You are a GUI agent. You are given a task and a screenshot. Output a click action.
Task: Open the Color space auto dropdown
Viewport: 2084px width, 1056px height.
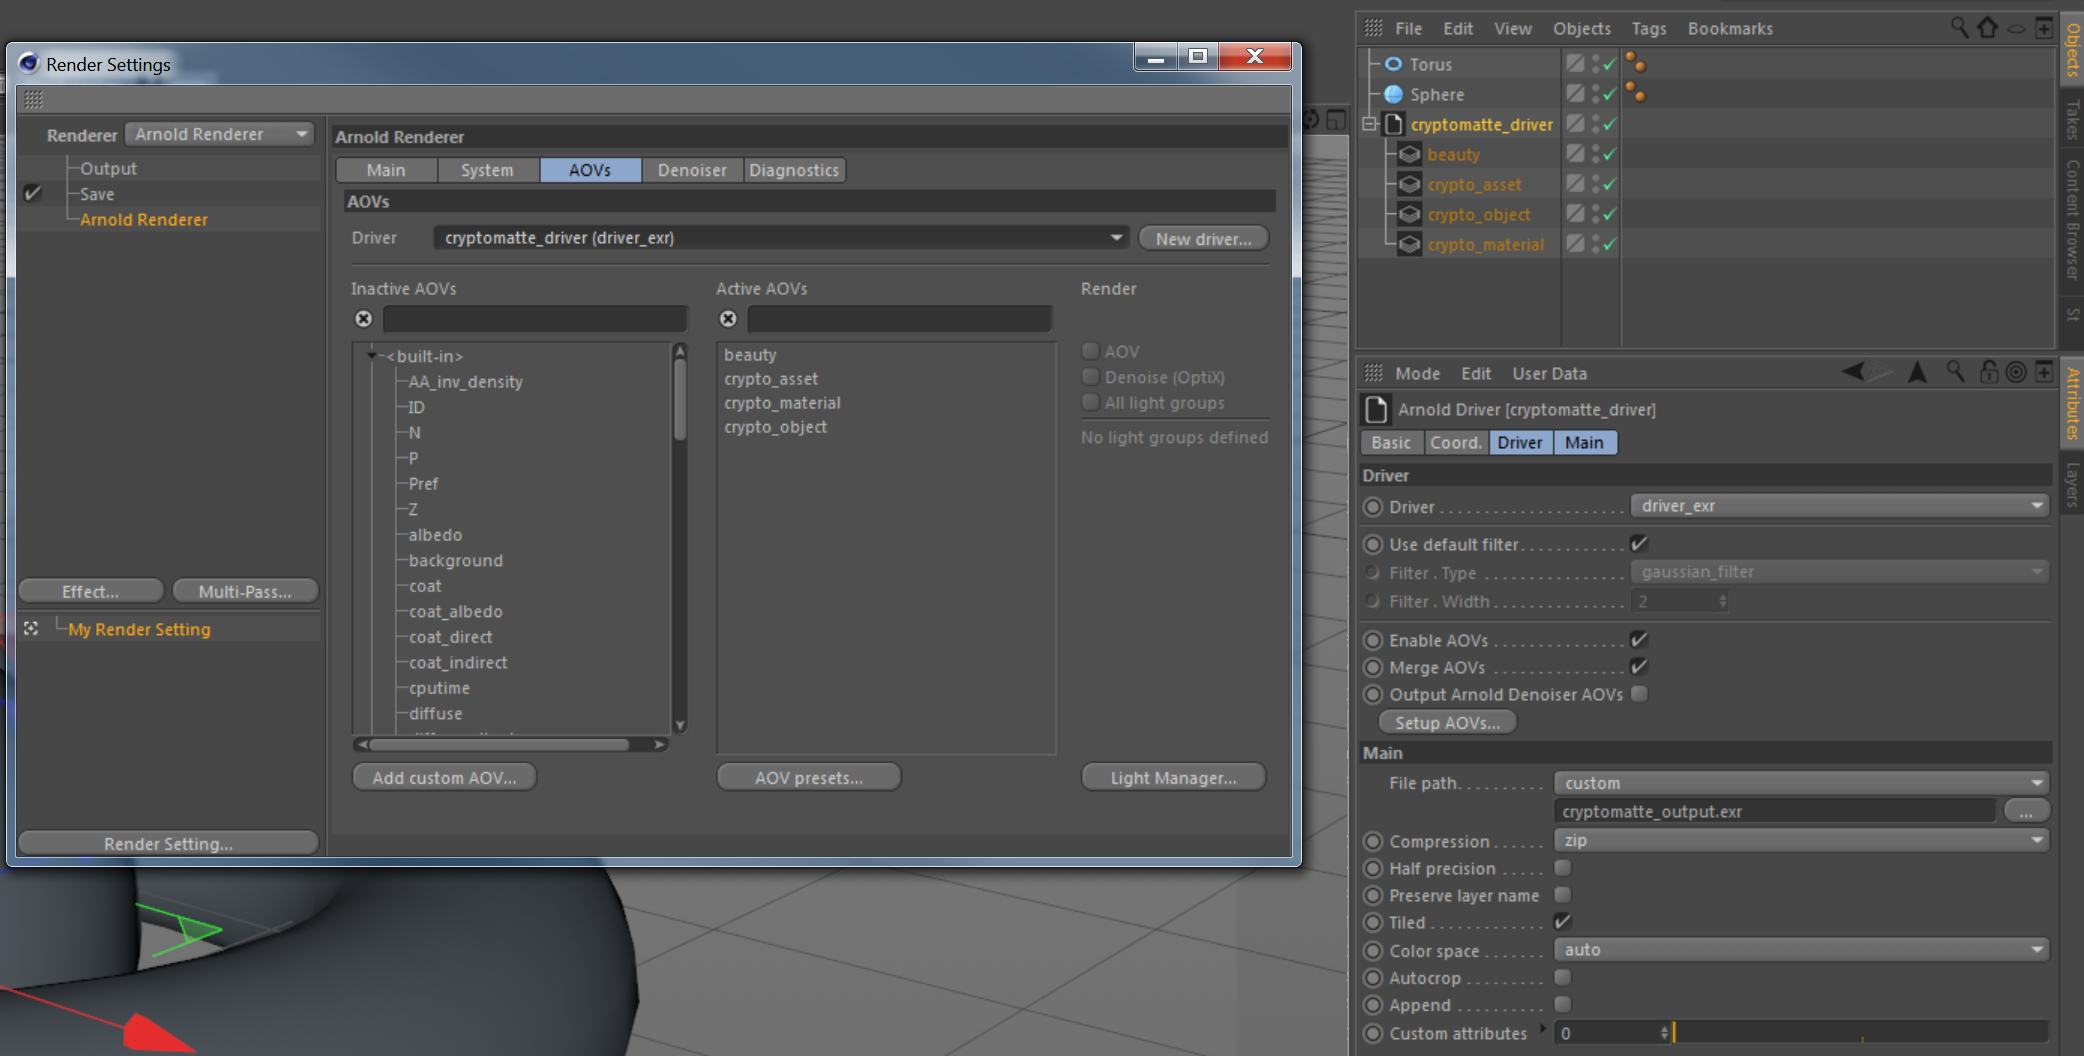1802,950
